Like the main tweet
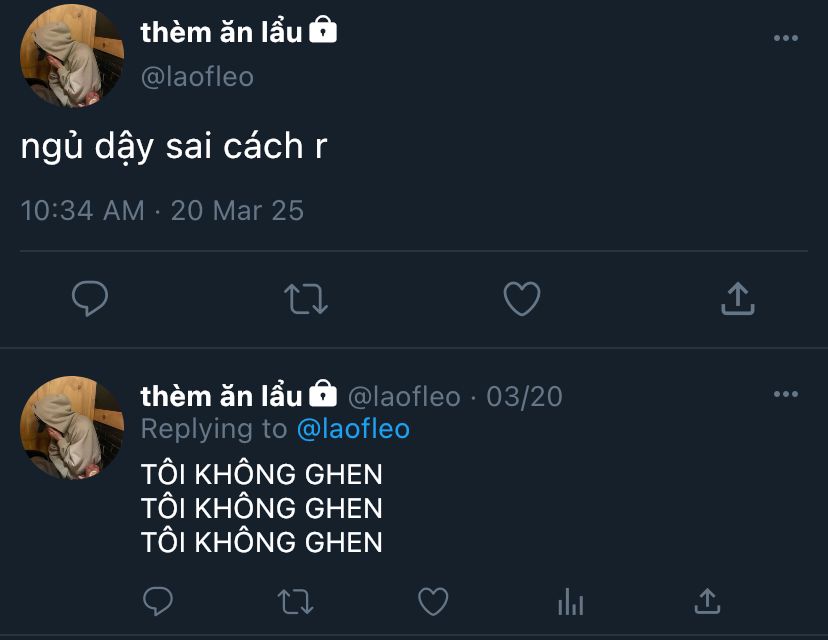This screenshot has height=640, width=828. point(521,298)
